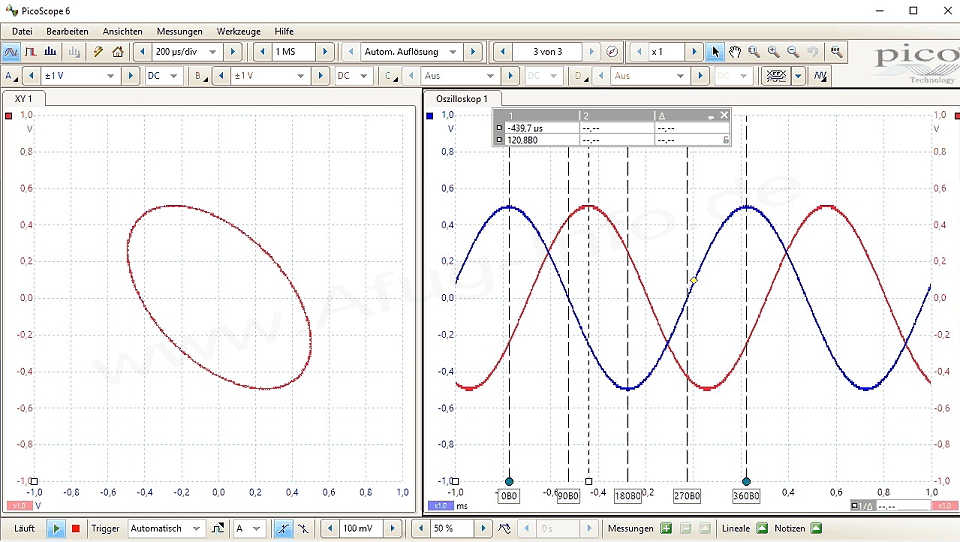
Task: Select the XY 1 view tab
Action: click(x=23, y=98)
